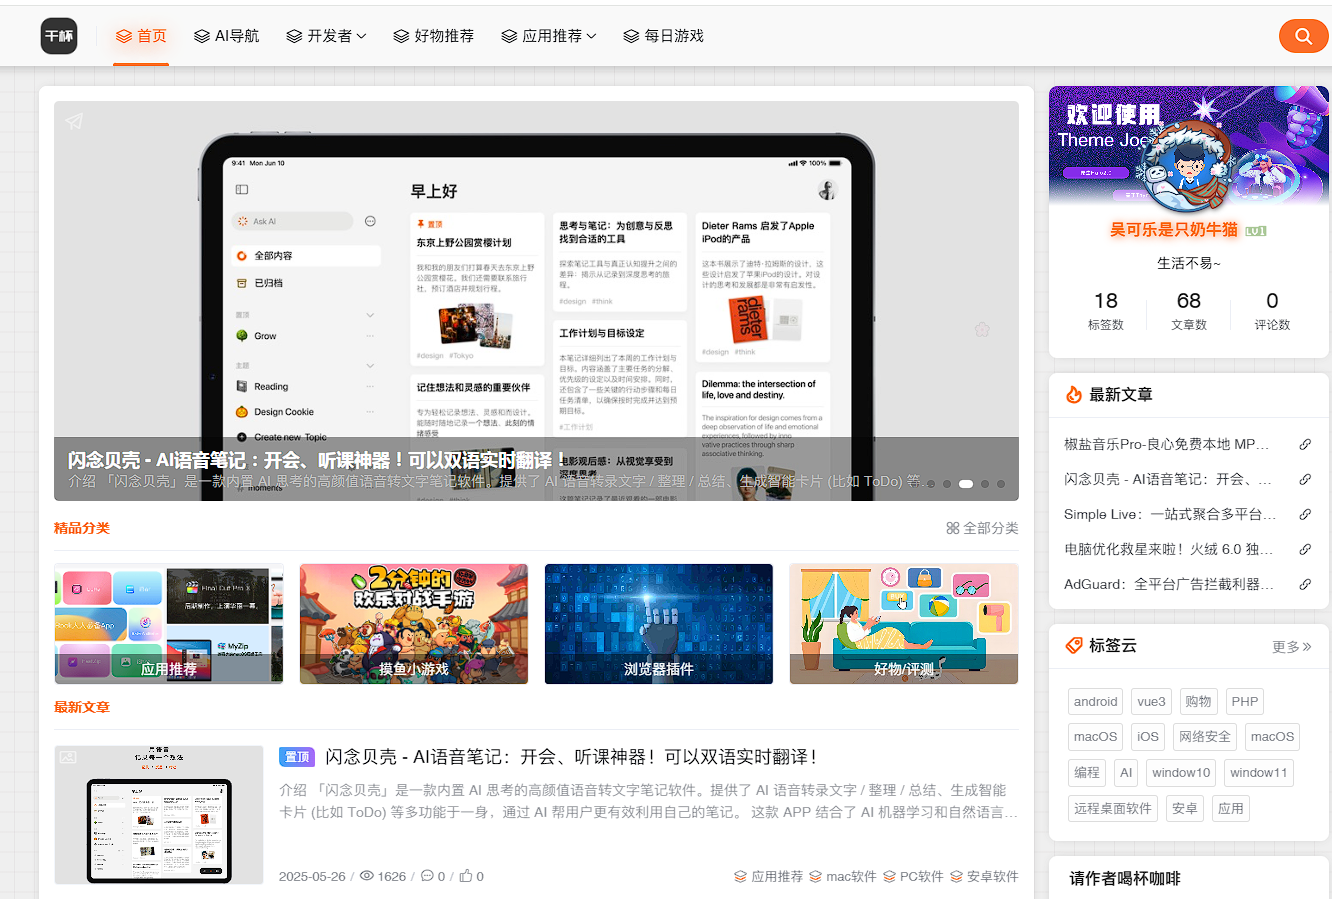This screenshot has width=1332, height=899.
Task: Open the 好物/评测 category card
Action: tap(904, 624)
